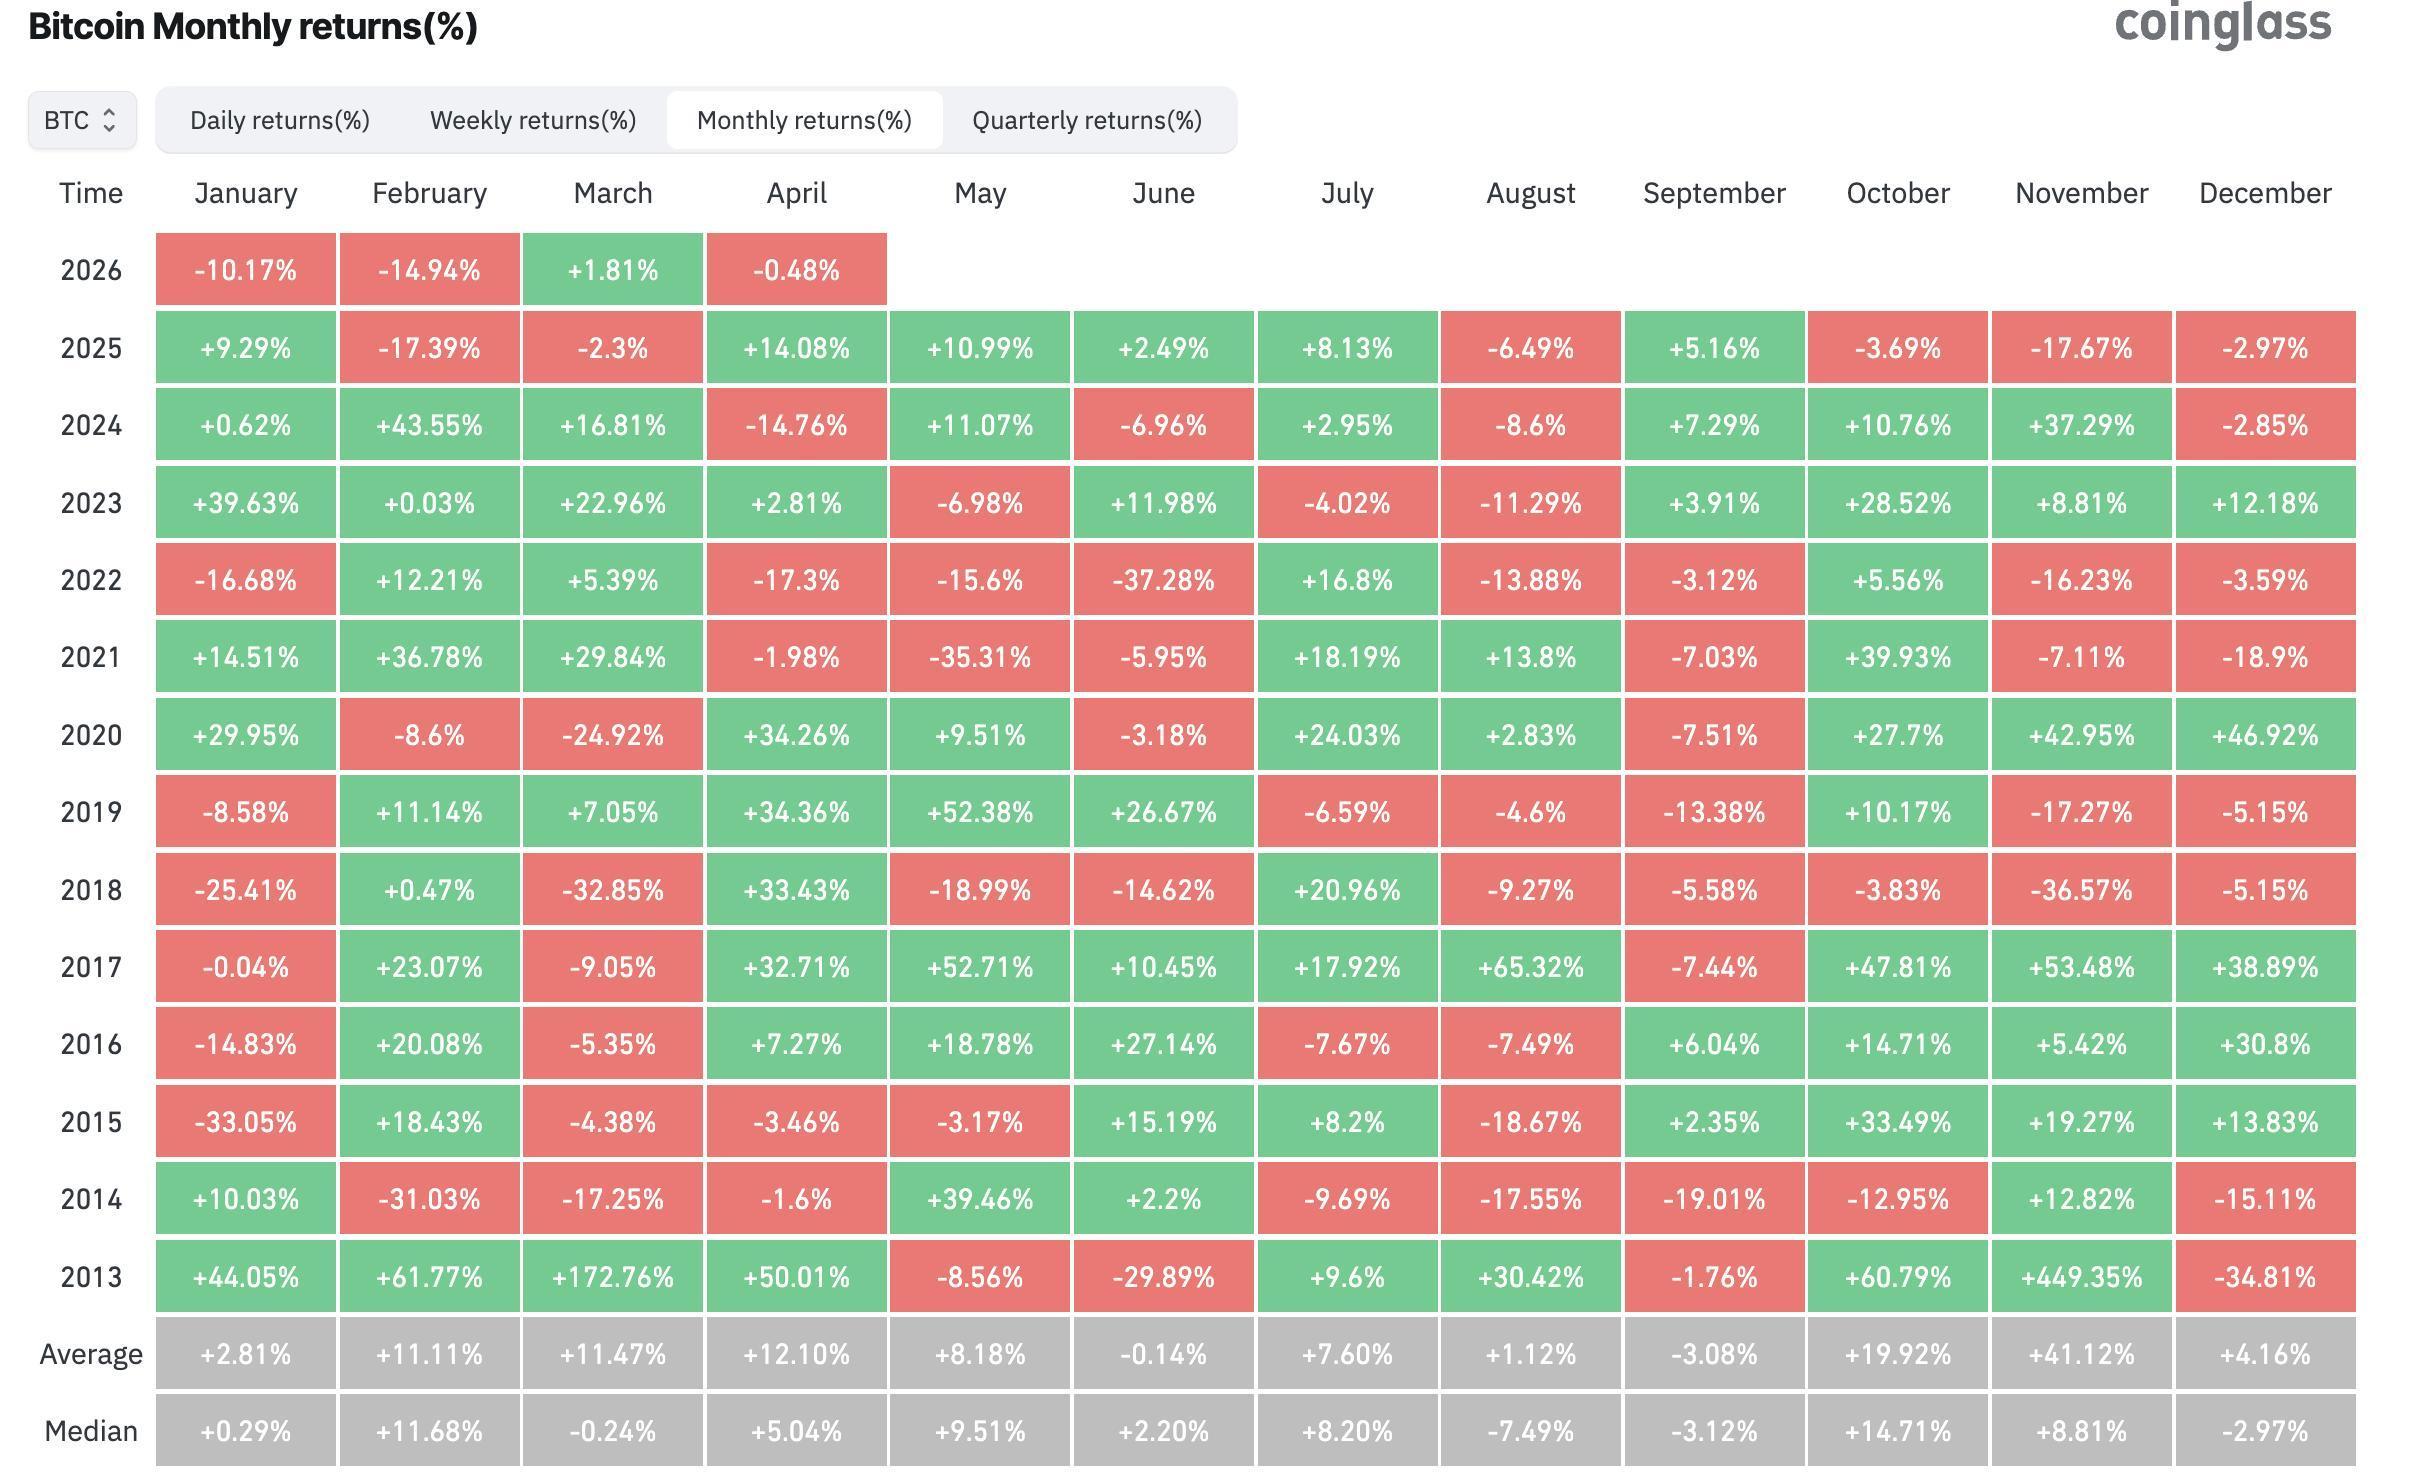Select the December column header
This screenshot has width=2414, height=1478.
2264,192
